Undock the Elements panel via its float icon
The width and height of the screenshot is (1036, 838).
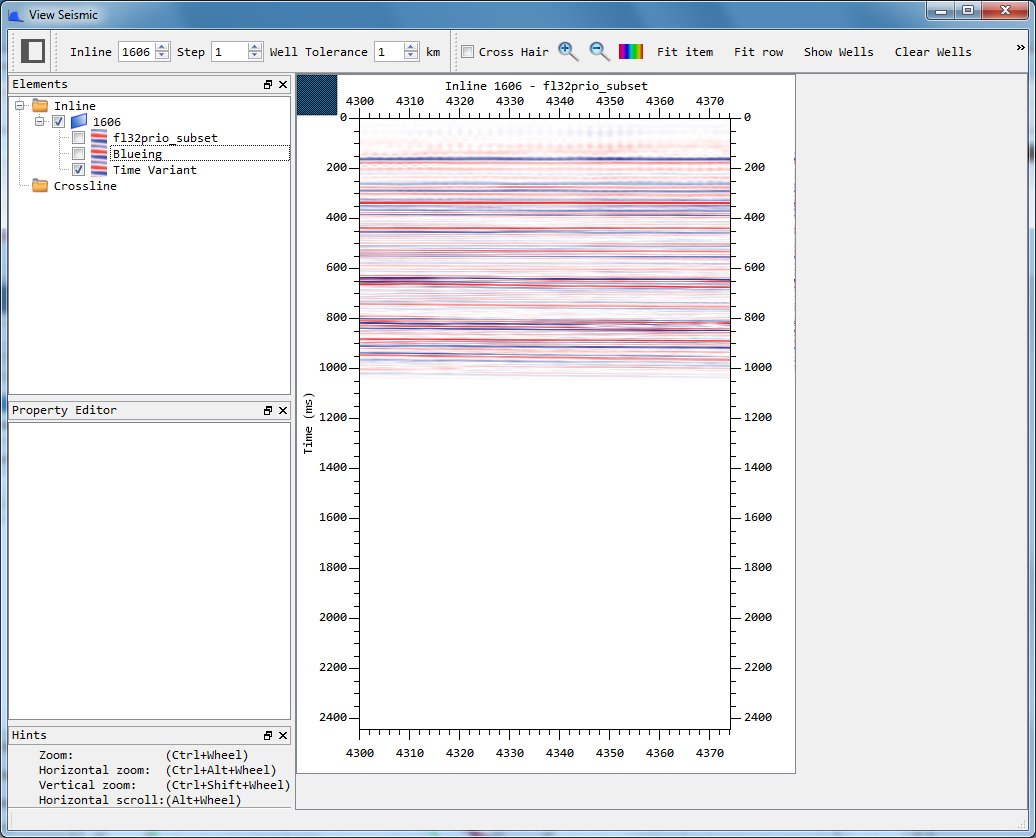click(266, 84)
